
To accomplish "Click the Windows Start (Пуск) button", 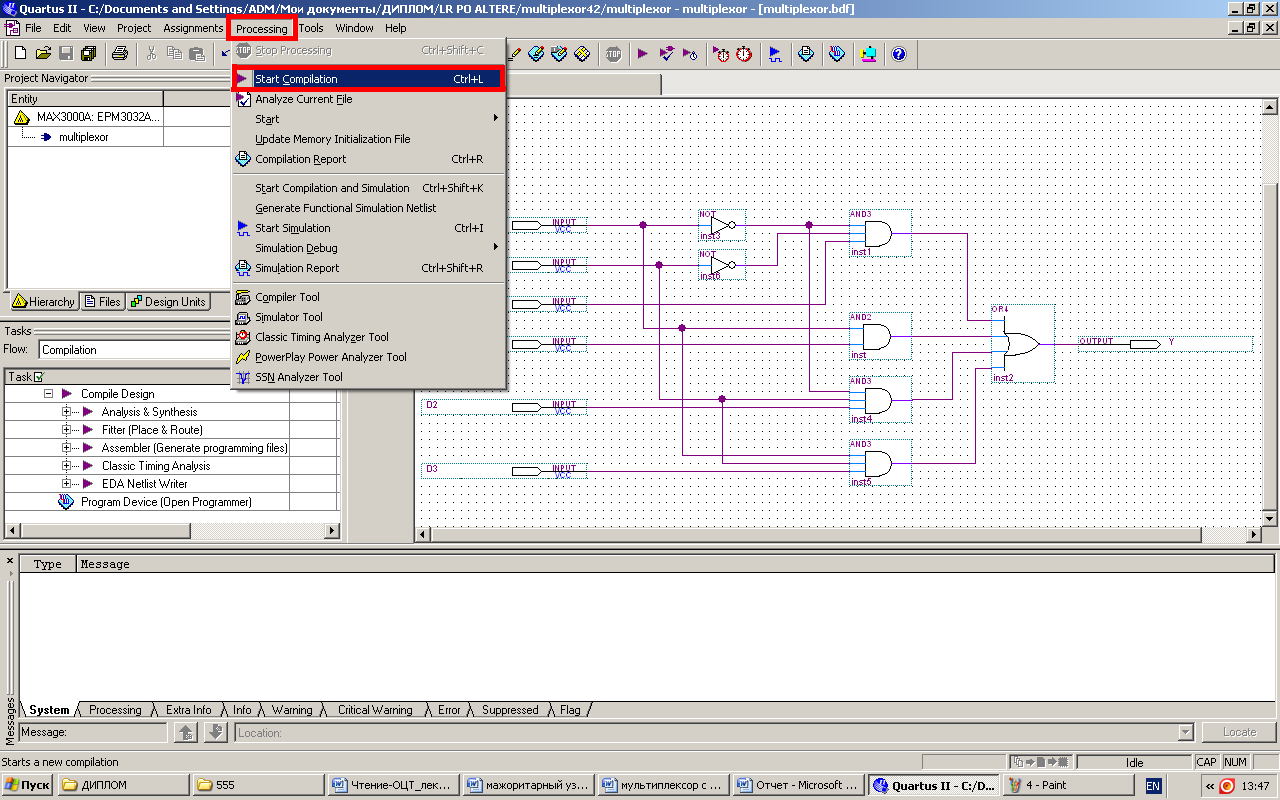I will [27, 785].
